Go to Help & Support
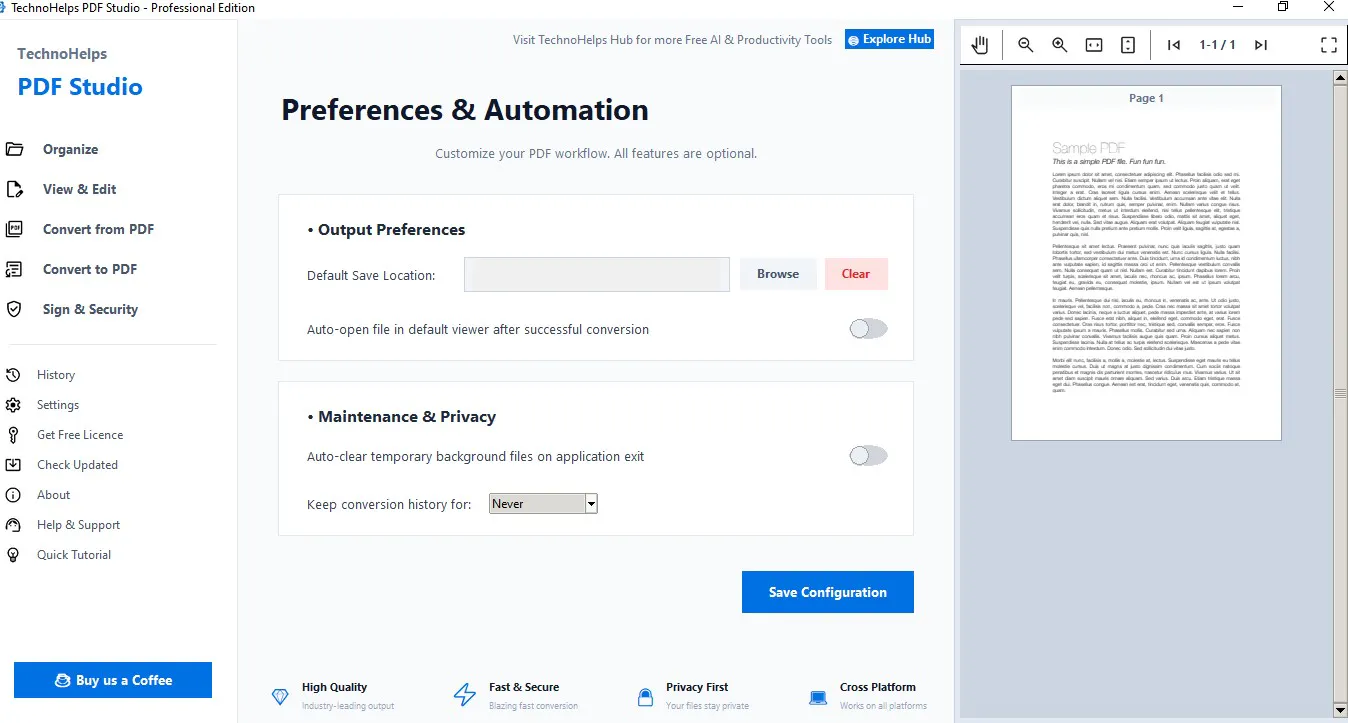Screen dimensions: 1348x723 [78, 525]
